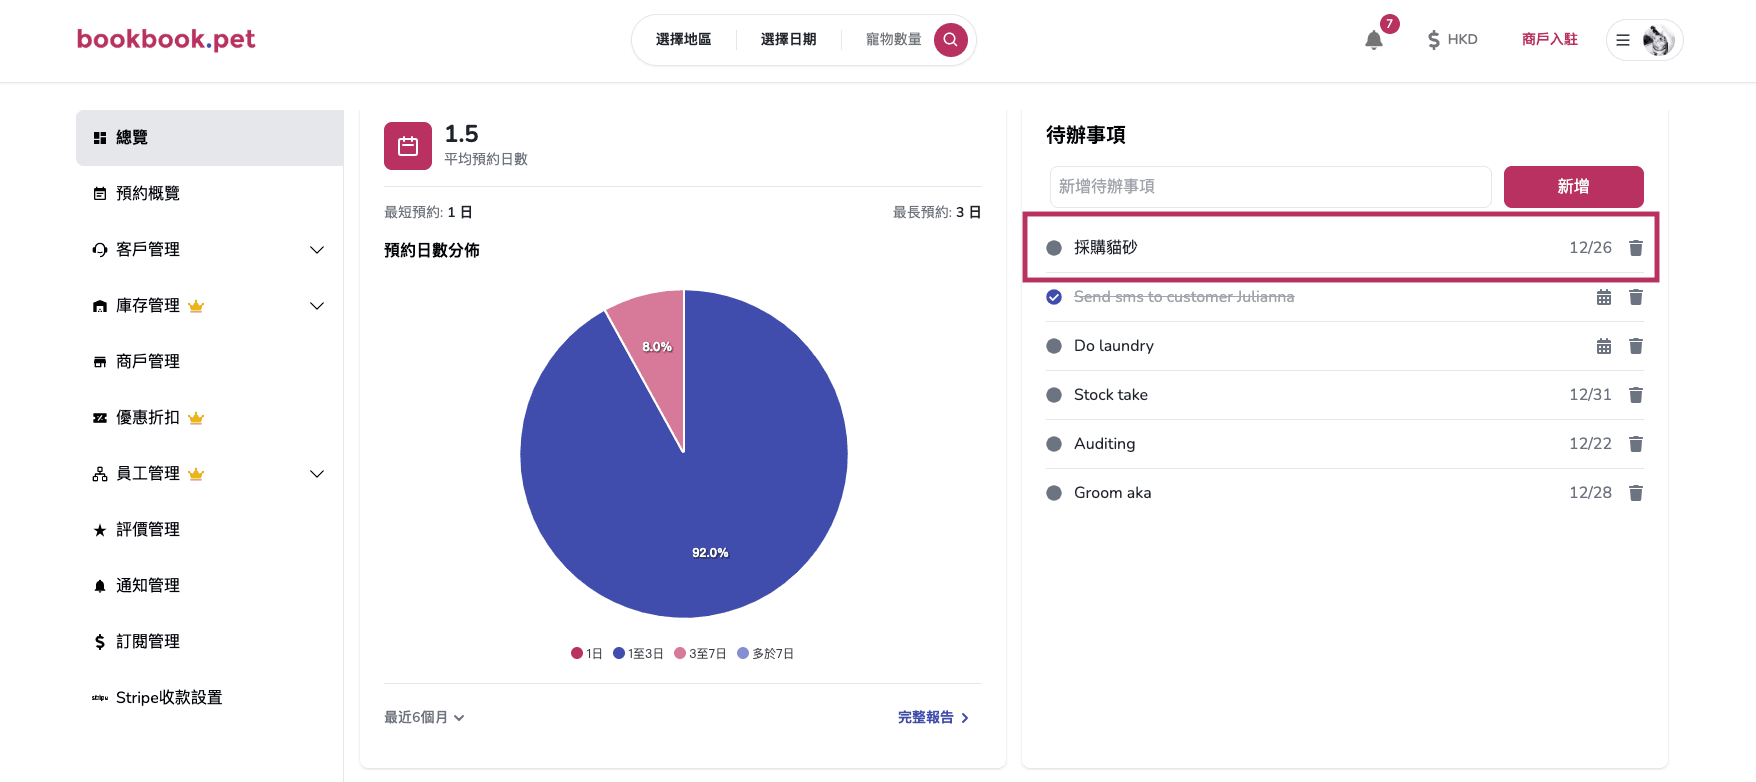Viewport: 1756px width, 782px height.
Task: Click the 優惠折扣 coupon icon
Action: (100, 418)
